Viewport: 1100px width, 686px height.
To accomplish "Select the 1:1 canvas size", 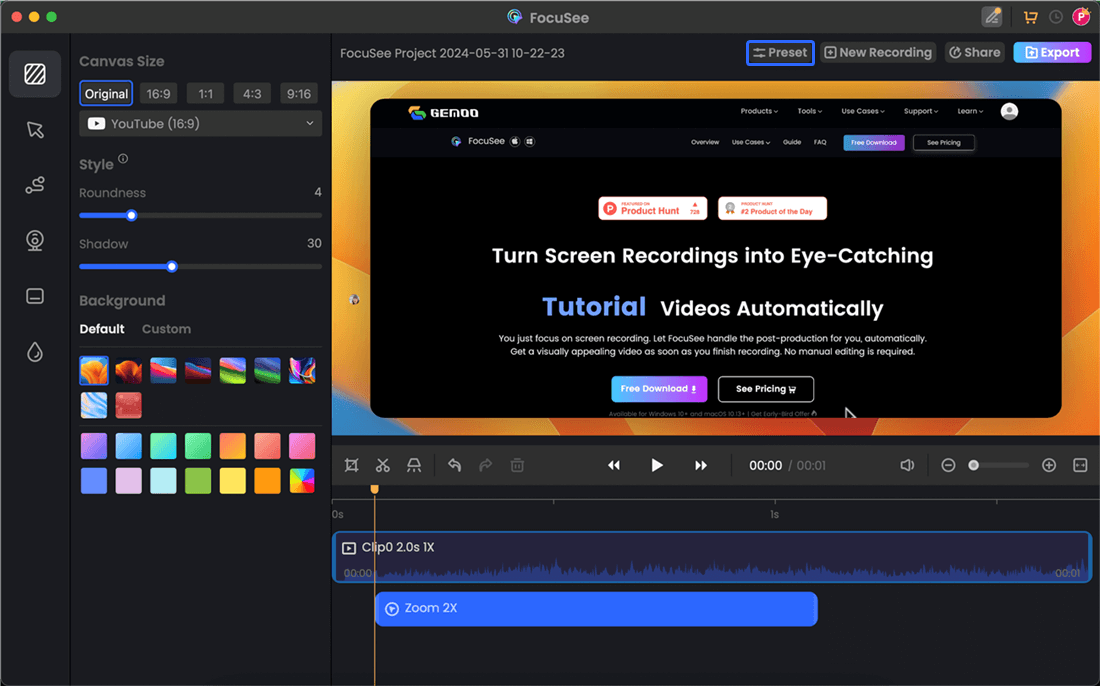I will [206, 93].
